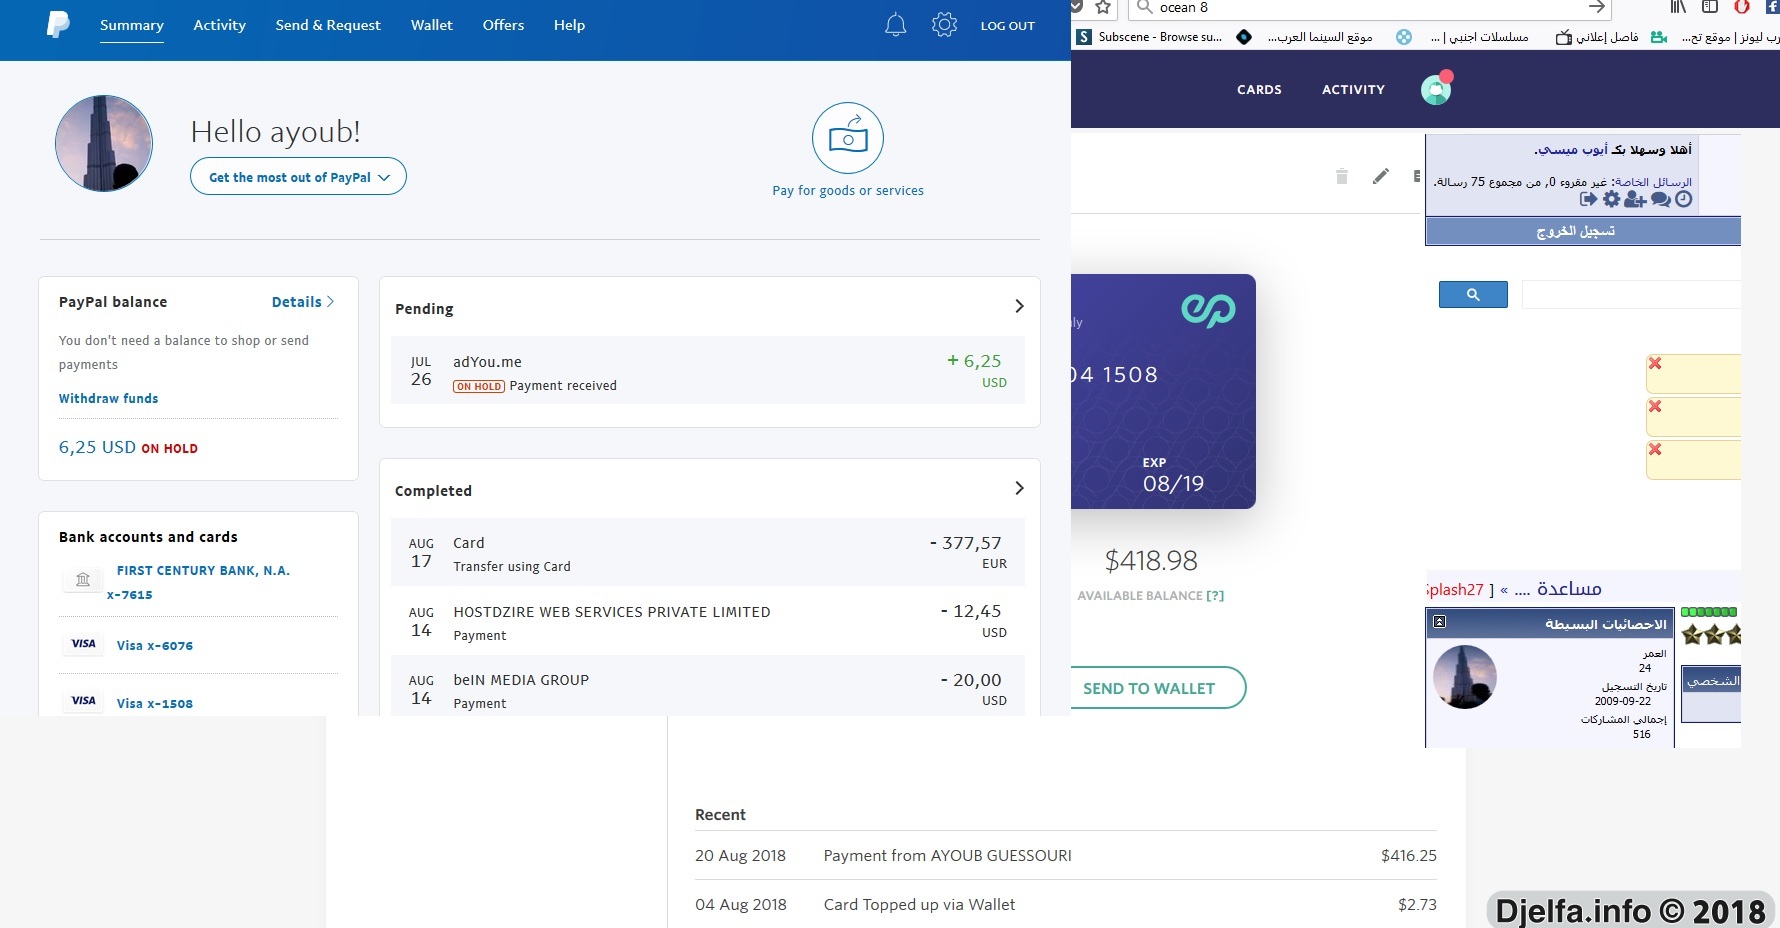Image resolution: width=1780 pixels, height=928 pixels.
Task: Open the Visa x-6076 card link
Action: coord(154,645)
